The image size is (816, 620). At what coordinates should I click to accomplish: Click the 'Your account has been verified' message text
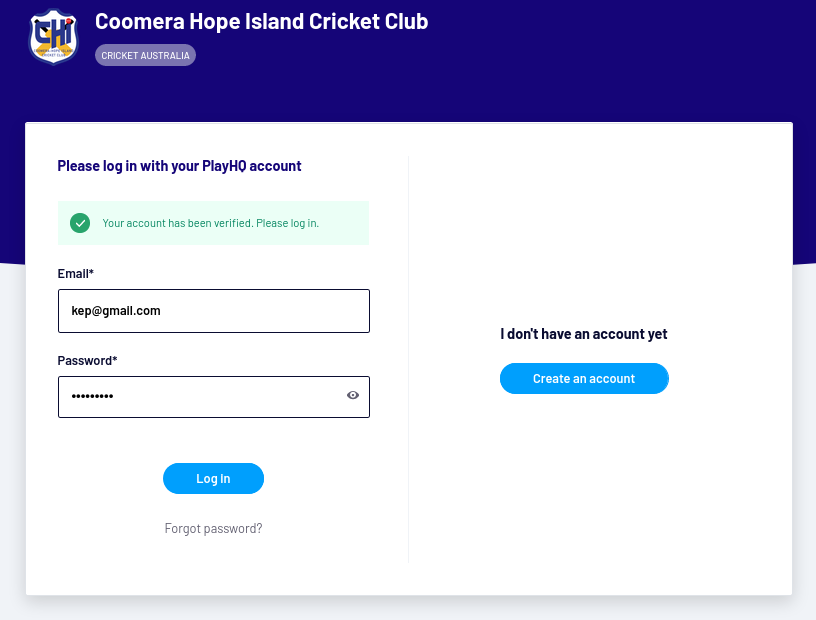210,223
